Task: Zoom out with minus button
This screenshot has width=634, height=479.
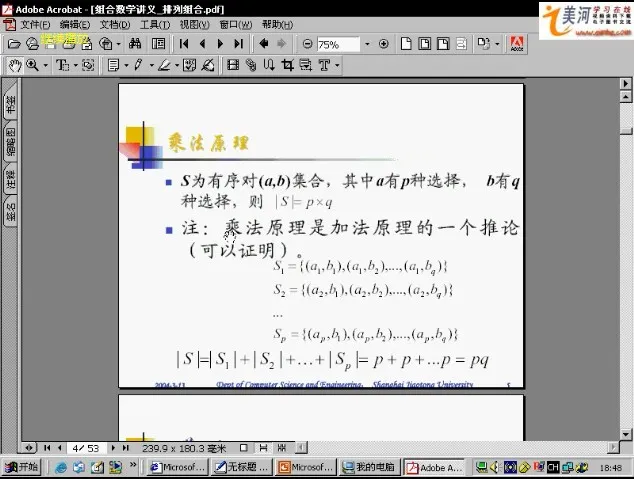Action: pyautogui.click(x=307, y=44)
